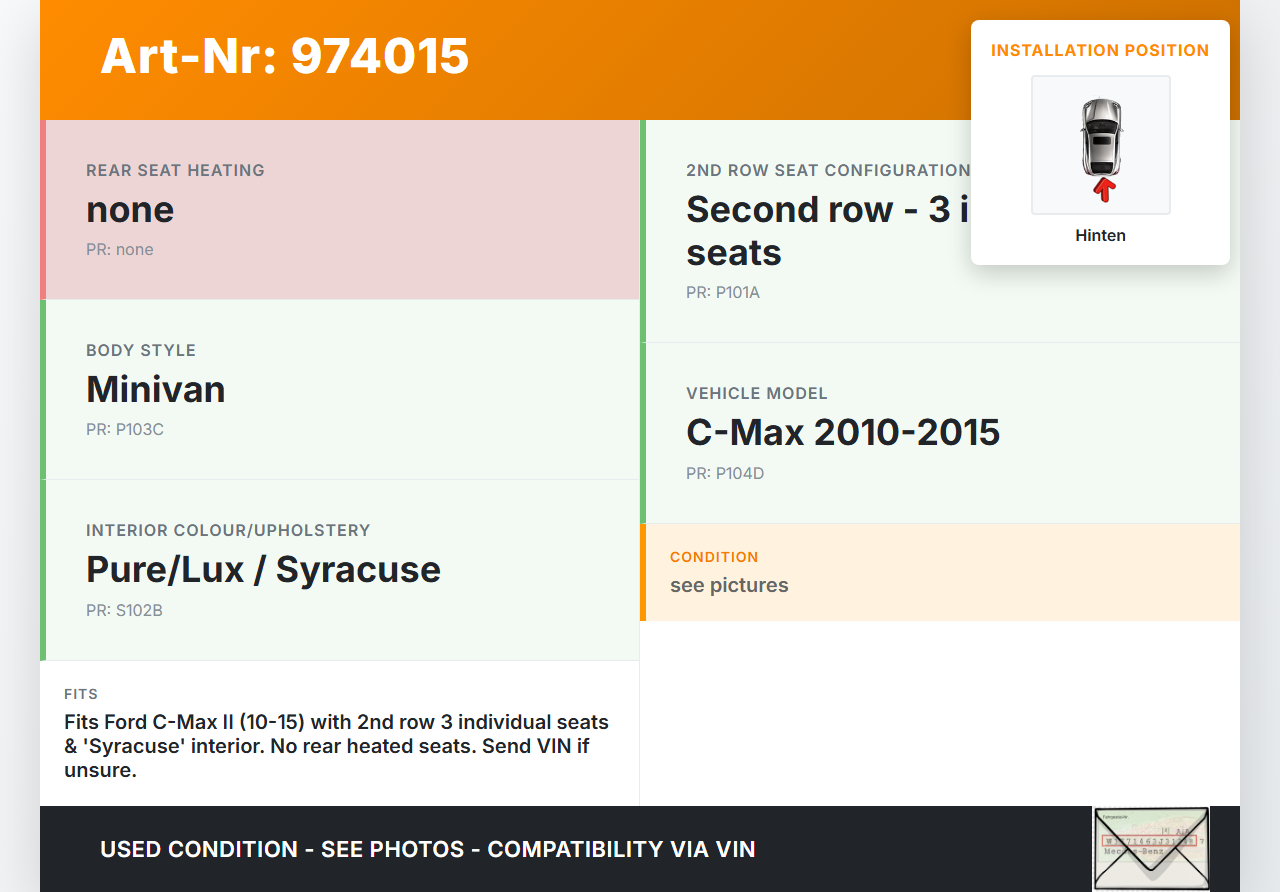The height and width of the screenshot is (892, 1280).
Task: Click the PR: P104D code
Action: click(725, 473)
